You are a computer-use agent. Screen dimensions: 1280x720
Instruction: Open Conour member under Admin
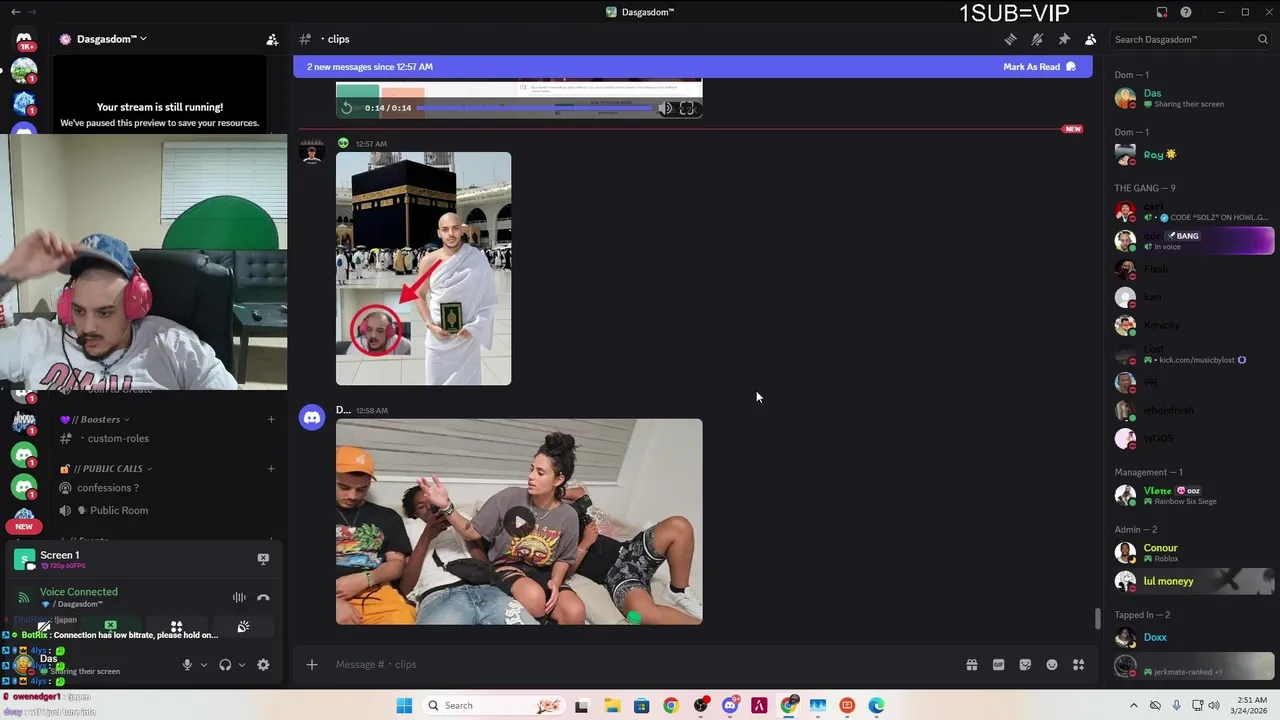click(x=1193, y=552)
